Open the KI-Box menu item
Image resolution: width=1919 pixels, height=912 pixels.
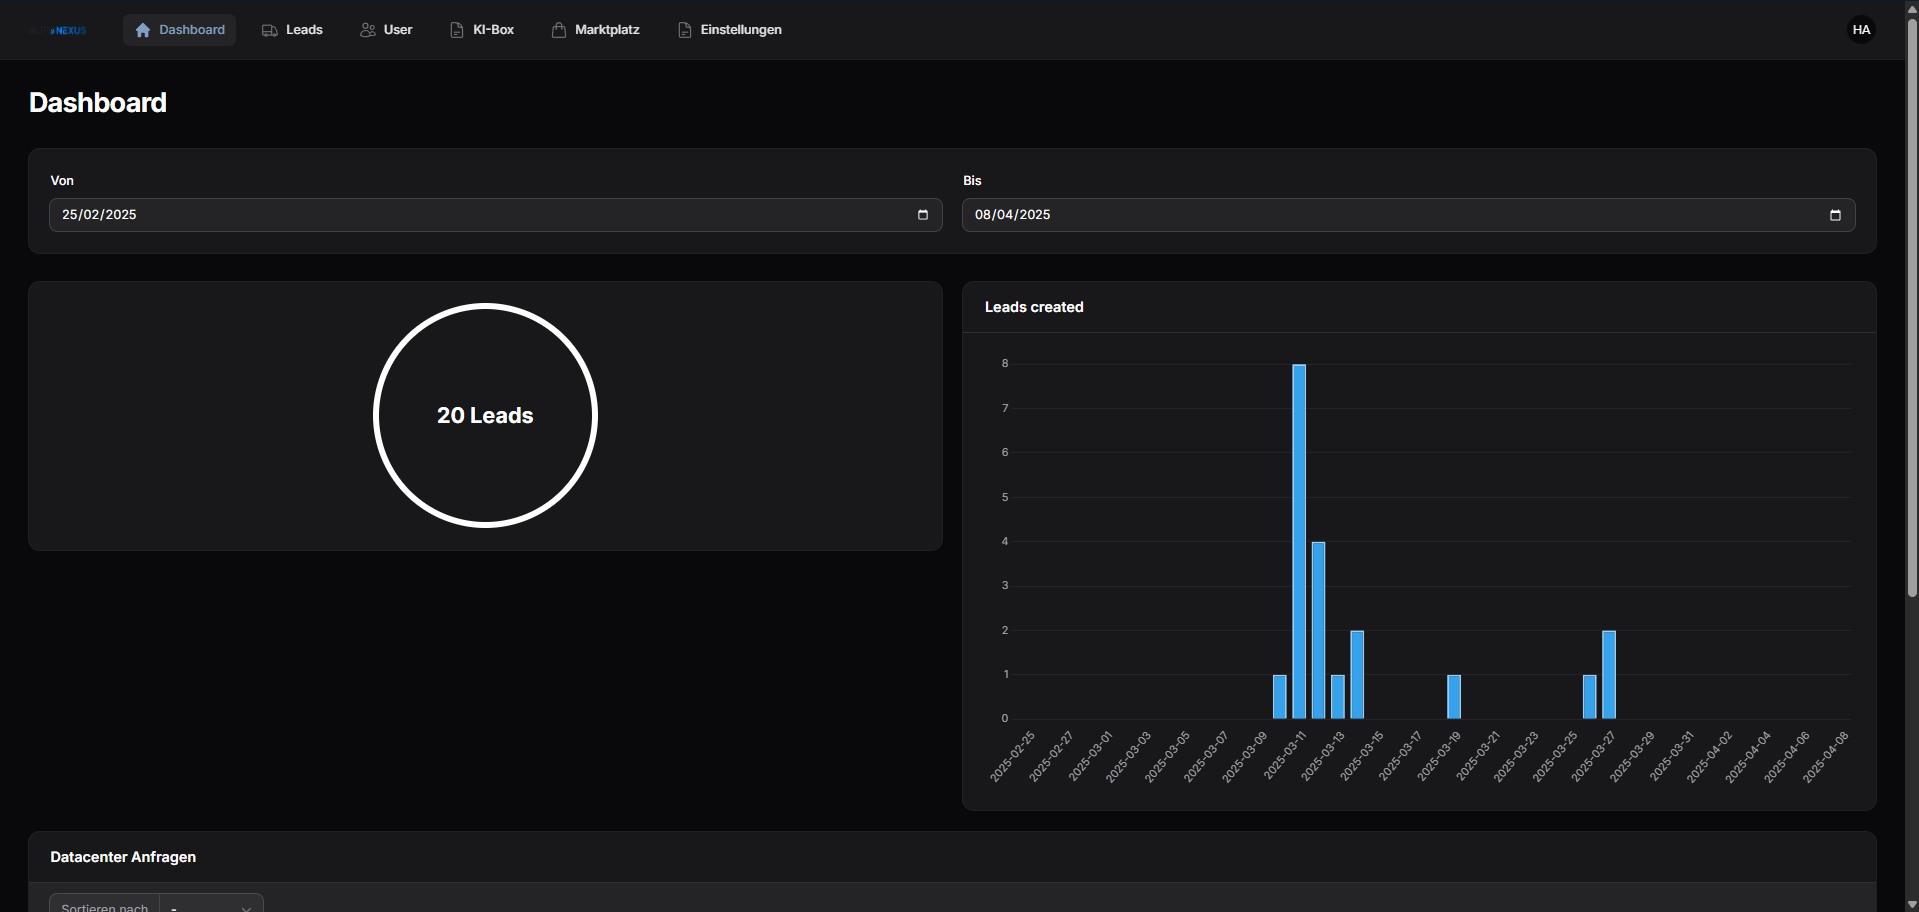493,30
